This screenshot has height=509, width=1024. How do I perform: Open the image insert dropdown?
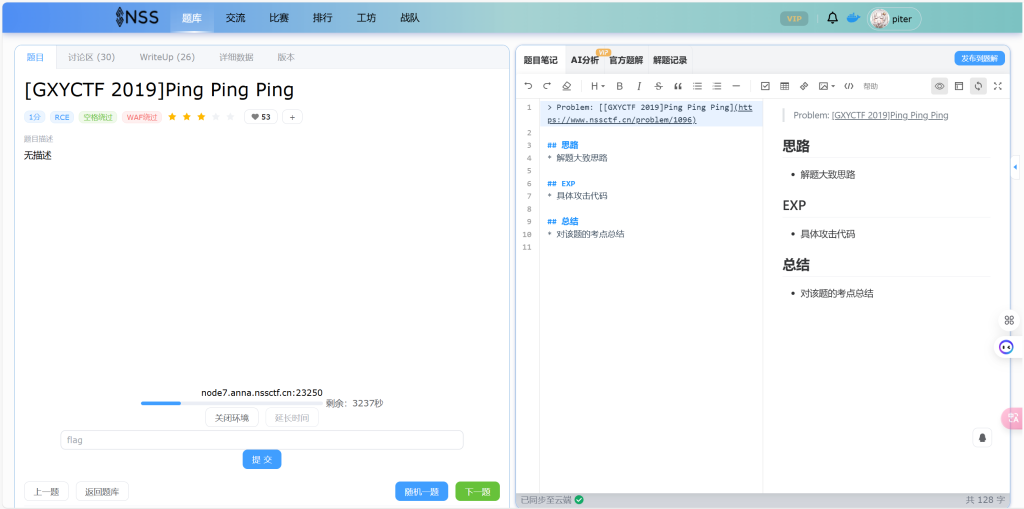click(x=826, y=86)
